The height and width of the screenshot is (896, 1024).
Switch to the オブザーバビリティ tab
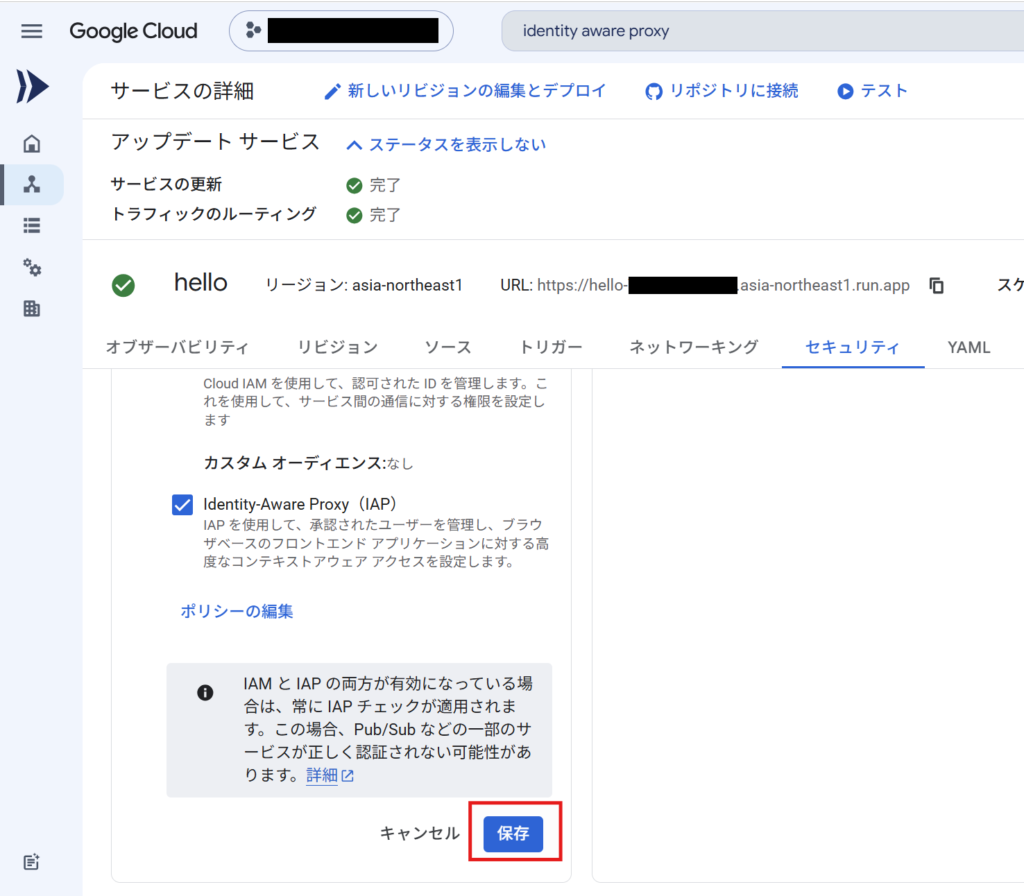point(177,347)
